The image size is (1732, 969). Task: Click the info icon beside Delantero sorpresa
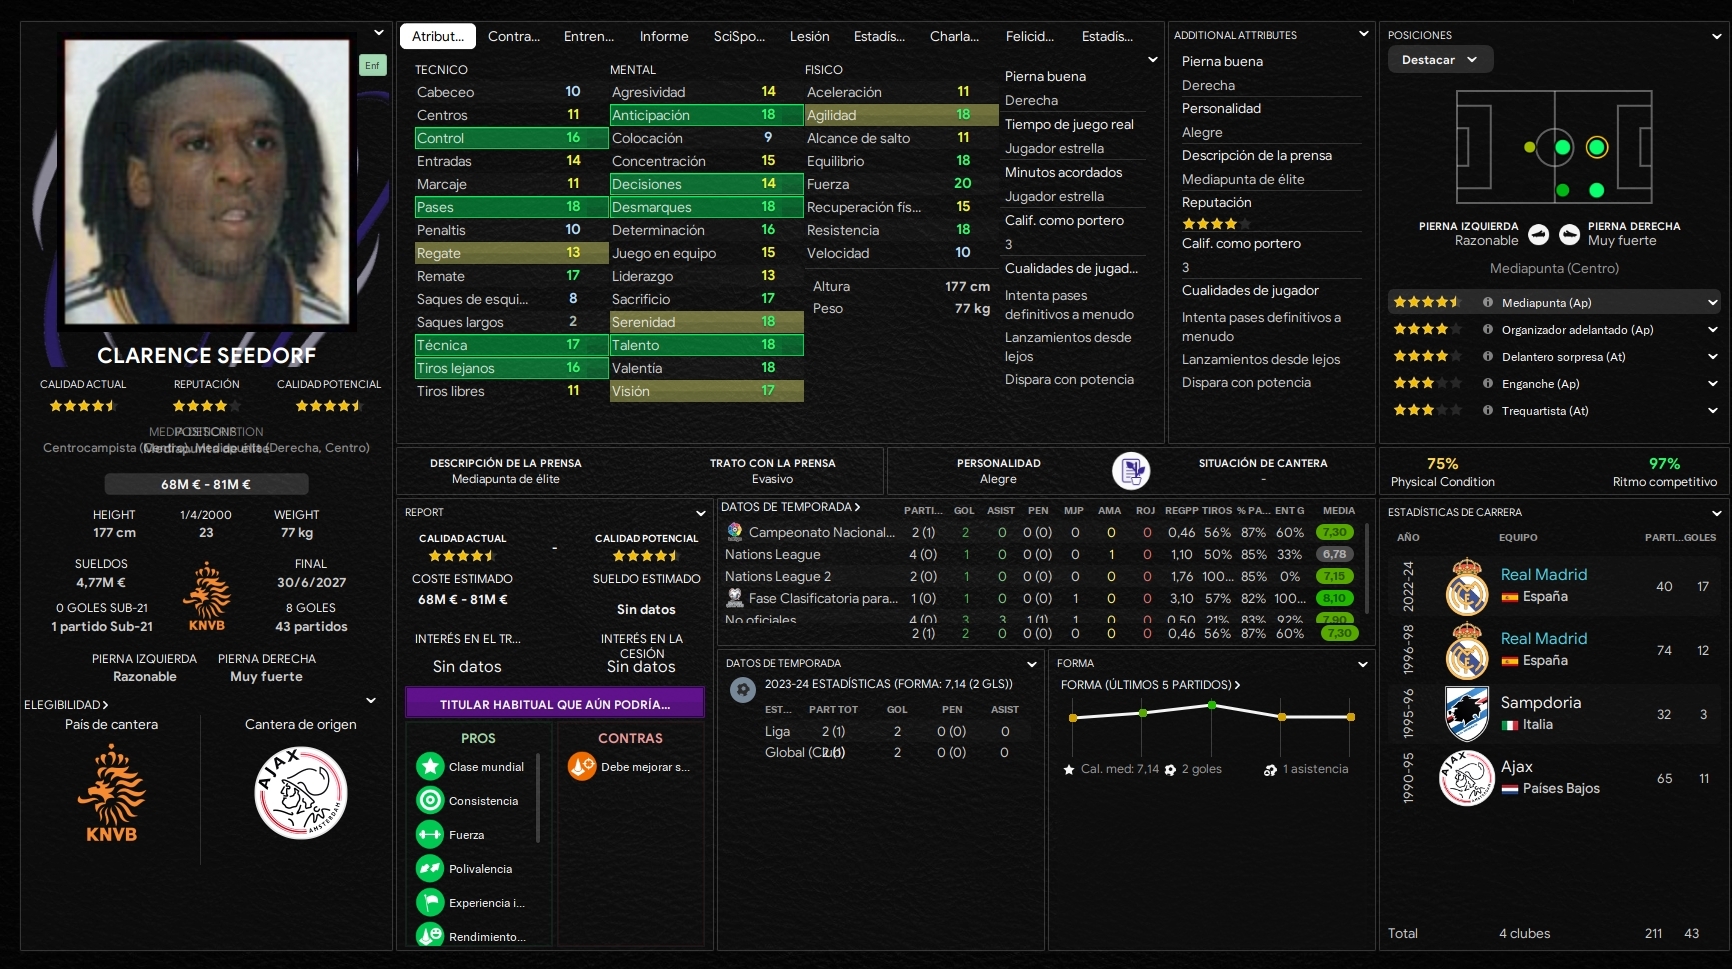(x=1488, y=357)
